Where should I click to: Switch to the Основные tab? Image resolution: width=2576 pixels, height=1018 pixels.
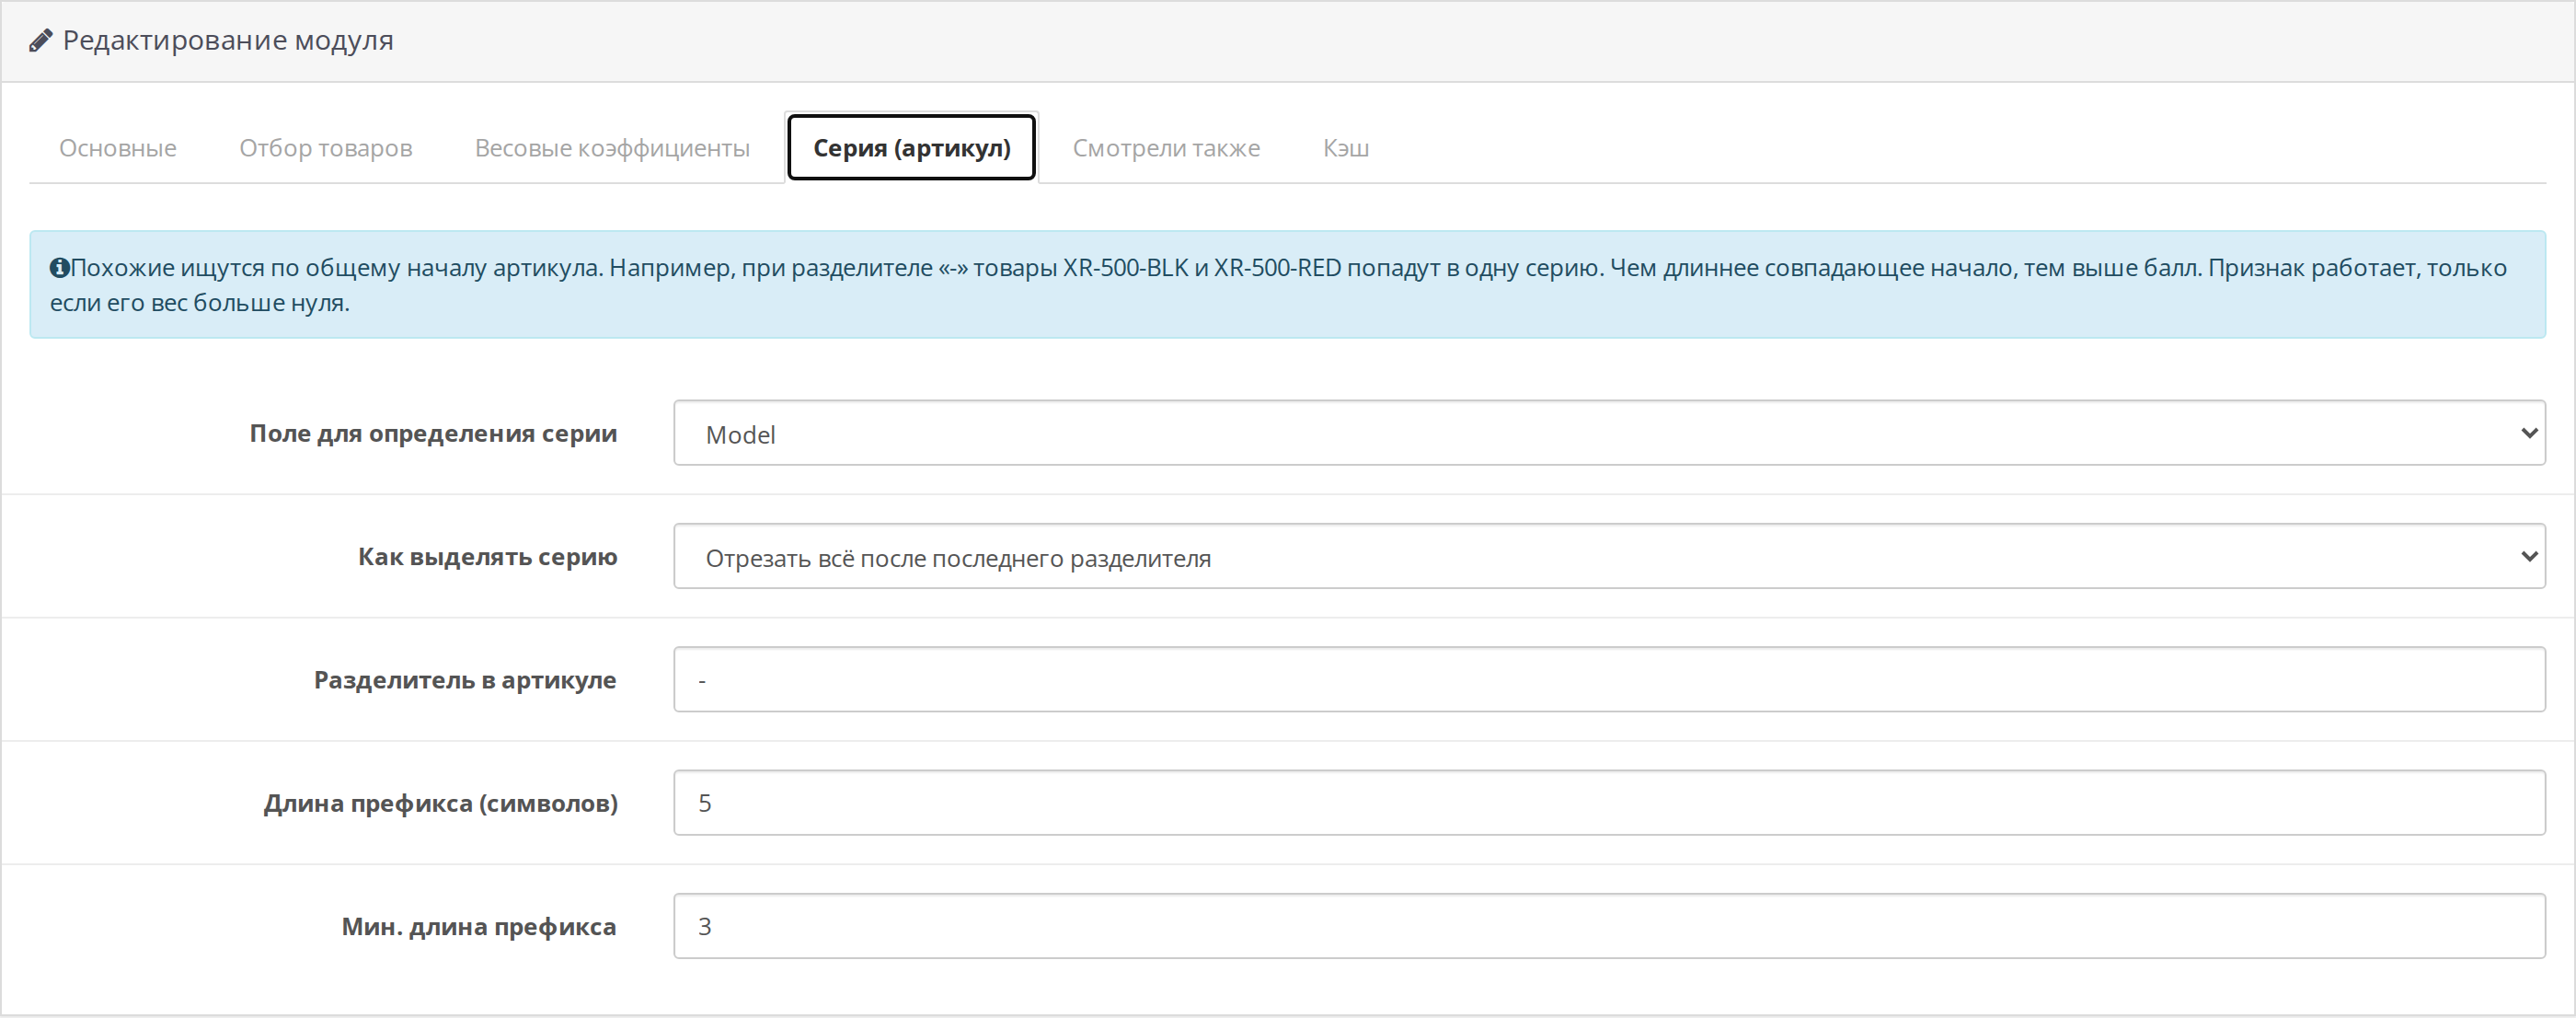point(118,148)
